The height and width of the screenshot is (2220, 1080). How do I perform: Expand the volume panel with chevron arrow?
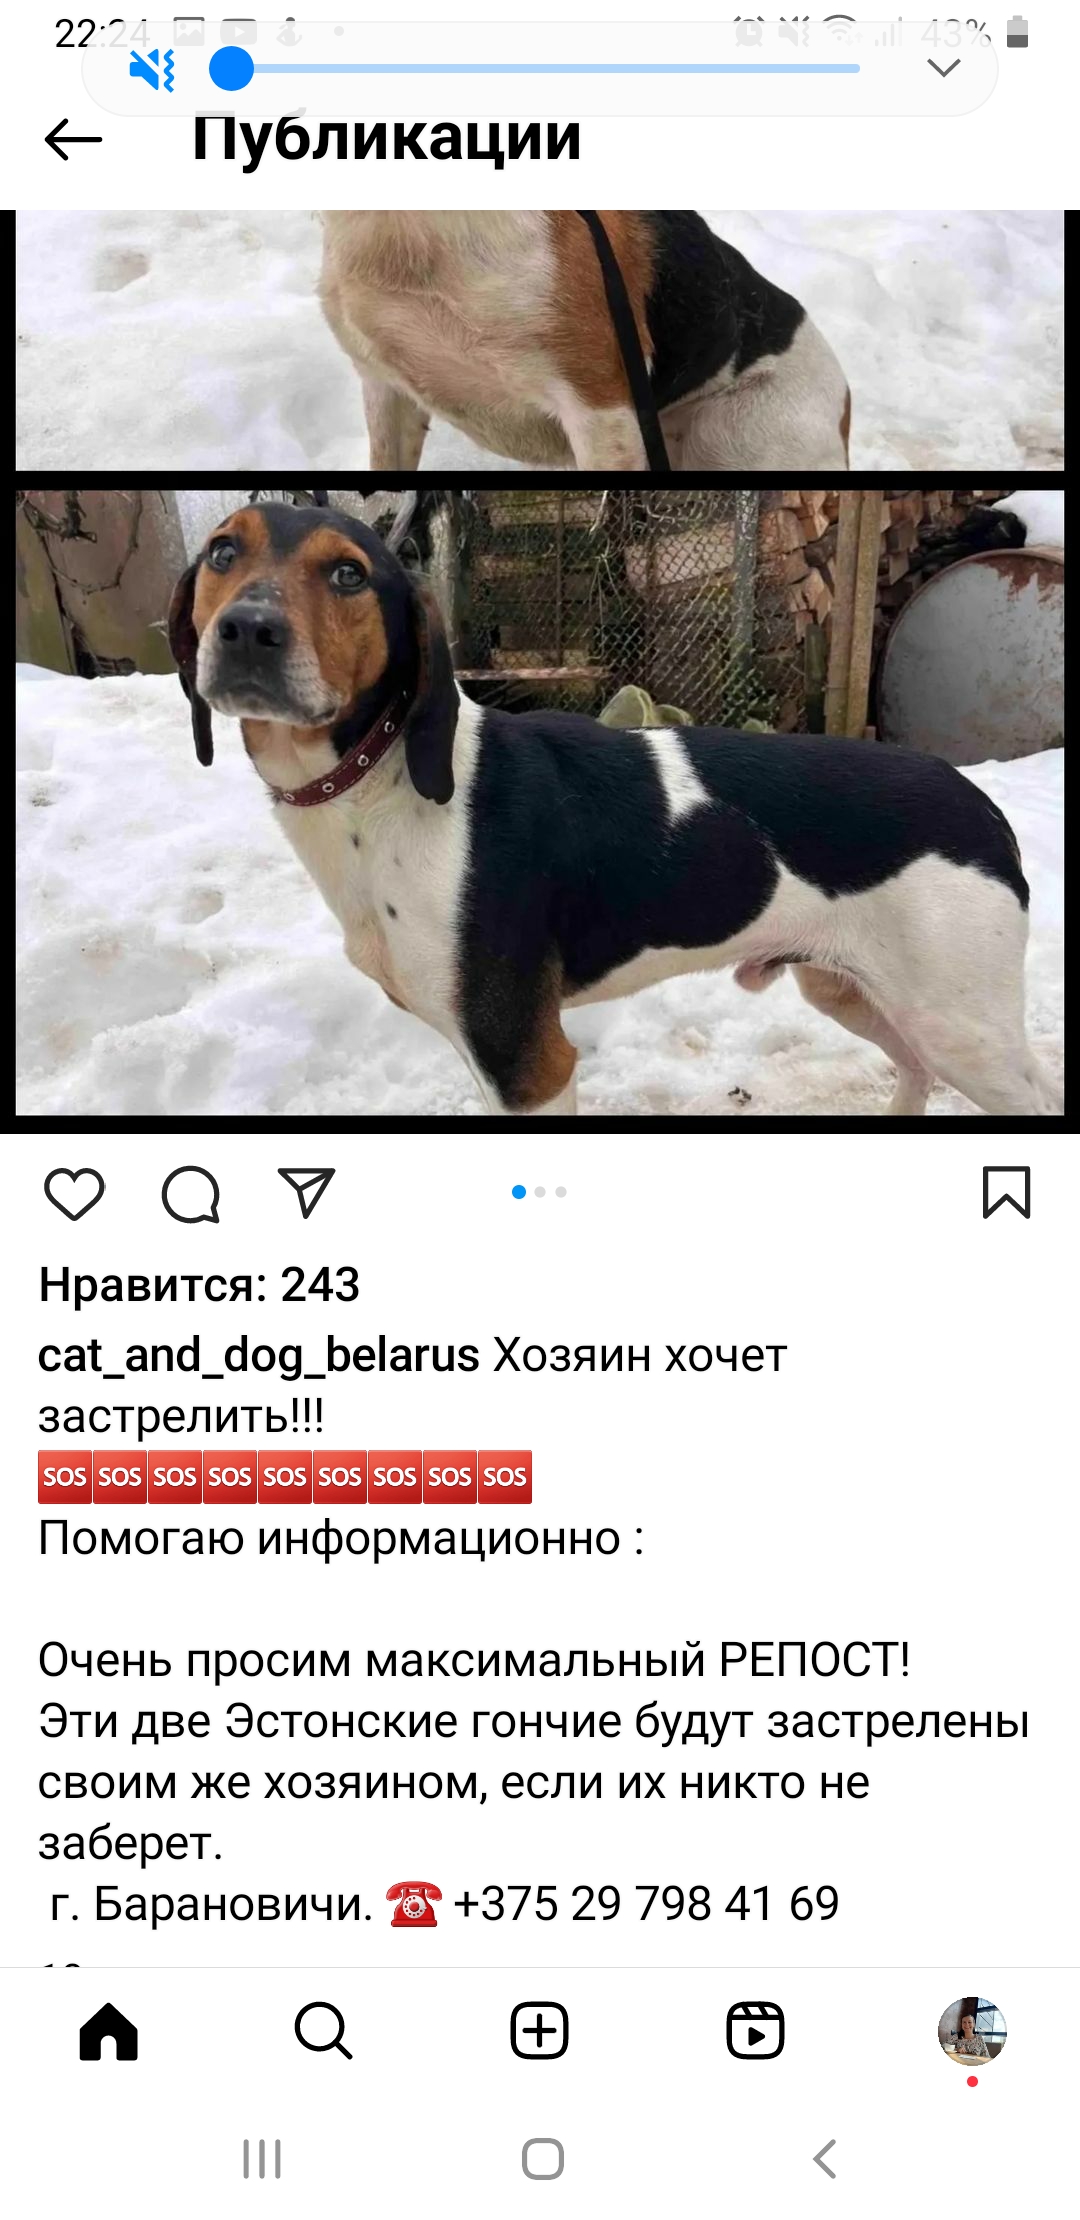(x=944, y=68)
